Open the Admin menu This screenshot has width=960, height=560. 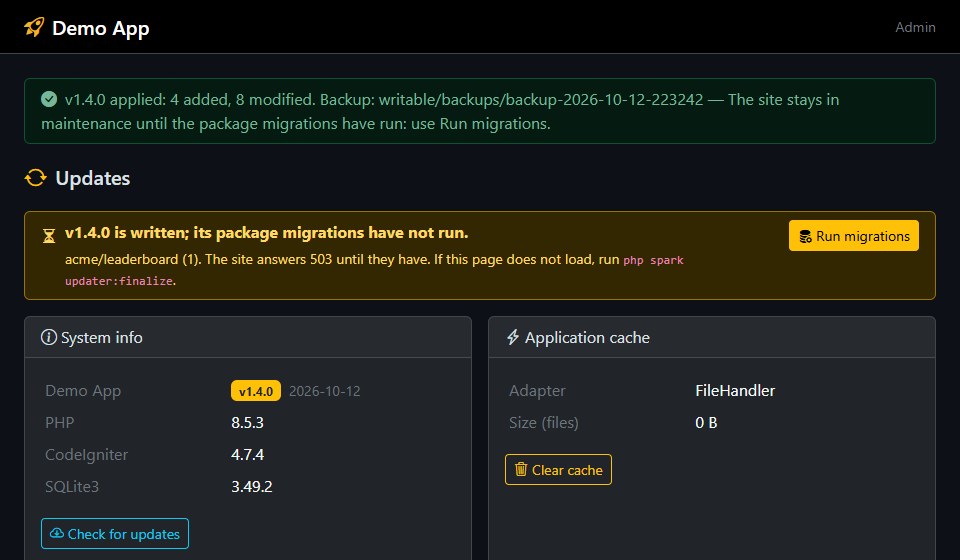915,27
